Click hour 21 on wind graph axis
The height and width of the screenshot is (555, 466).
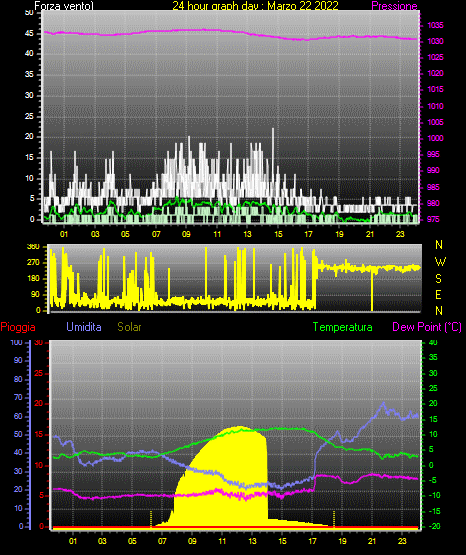click(x=370, y=234)
